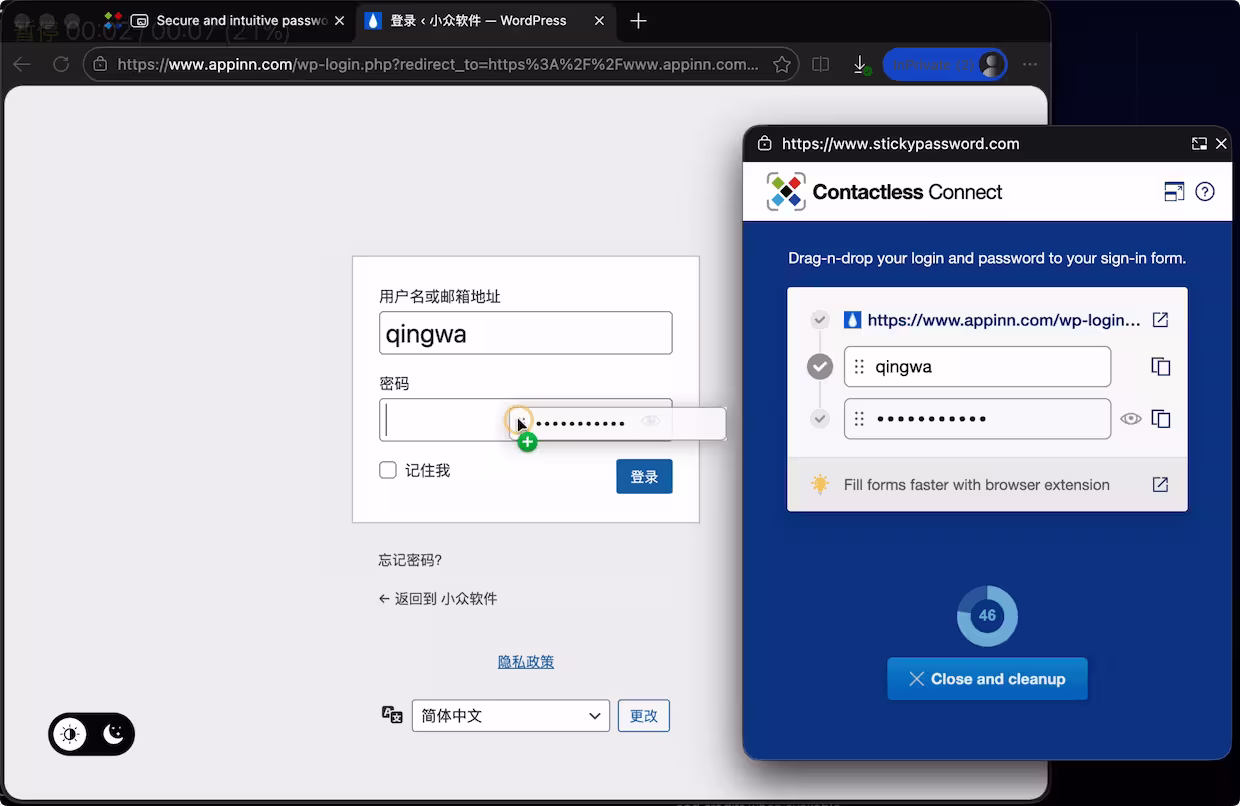Switch to dark mode with the moon toggle

coord(113,734)
